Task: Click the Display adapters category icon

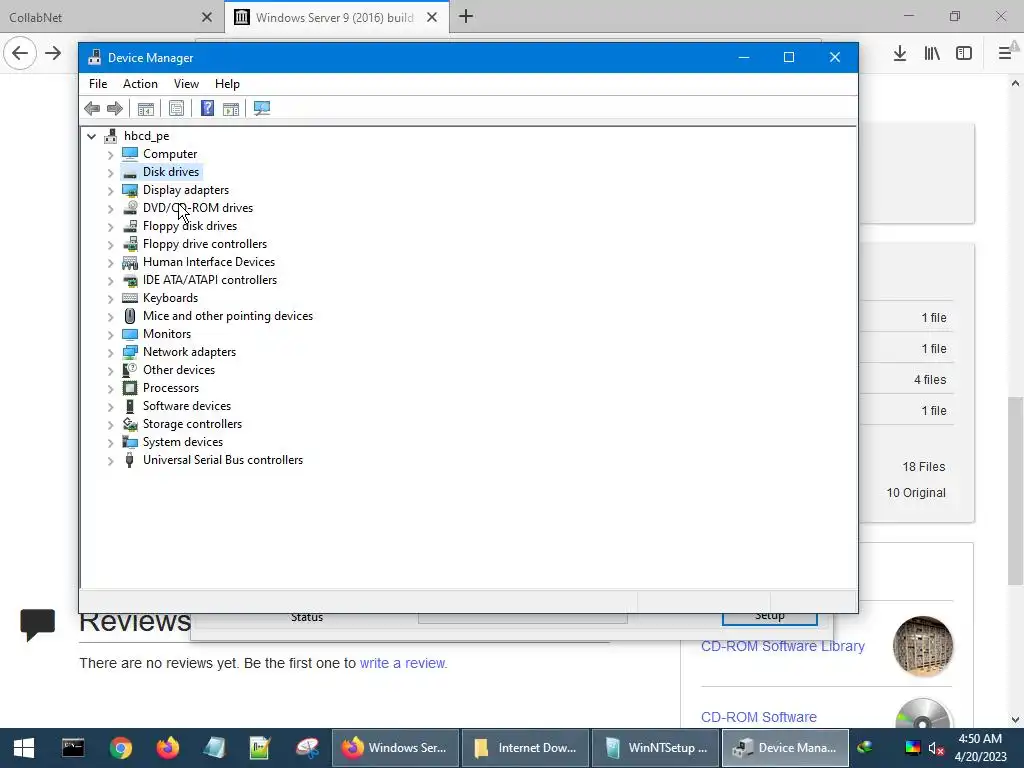Action: click(130, 190)
